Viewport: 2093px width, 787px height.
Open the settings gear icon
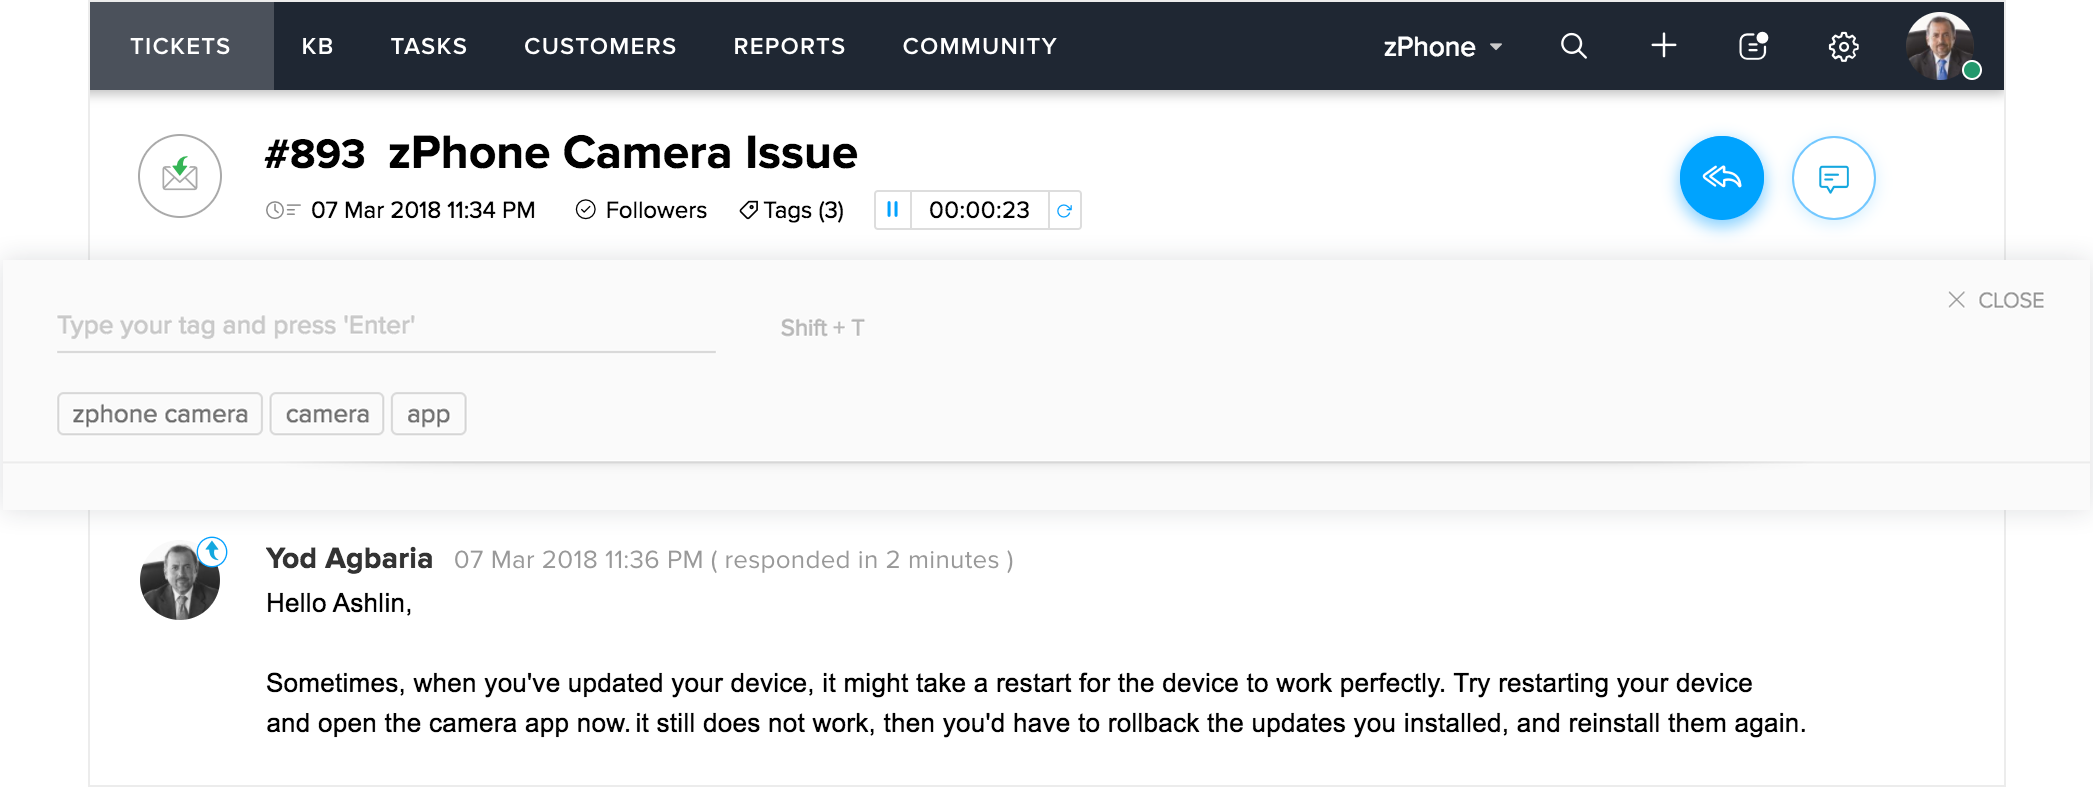[x=1843, y=47]
